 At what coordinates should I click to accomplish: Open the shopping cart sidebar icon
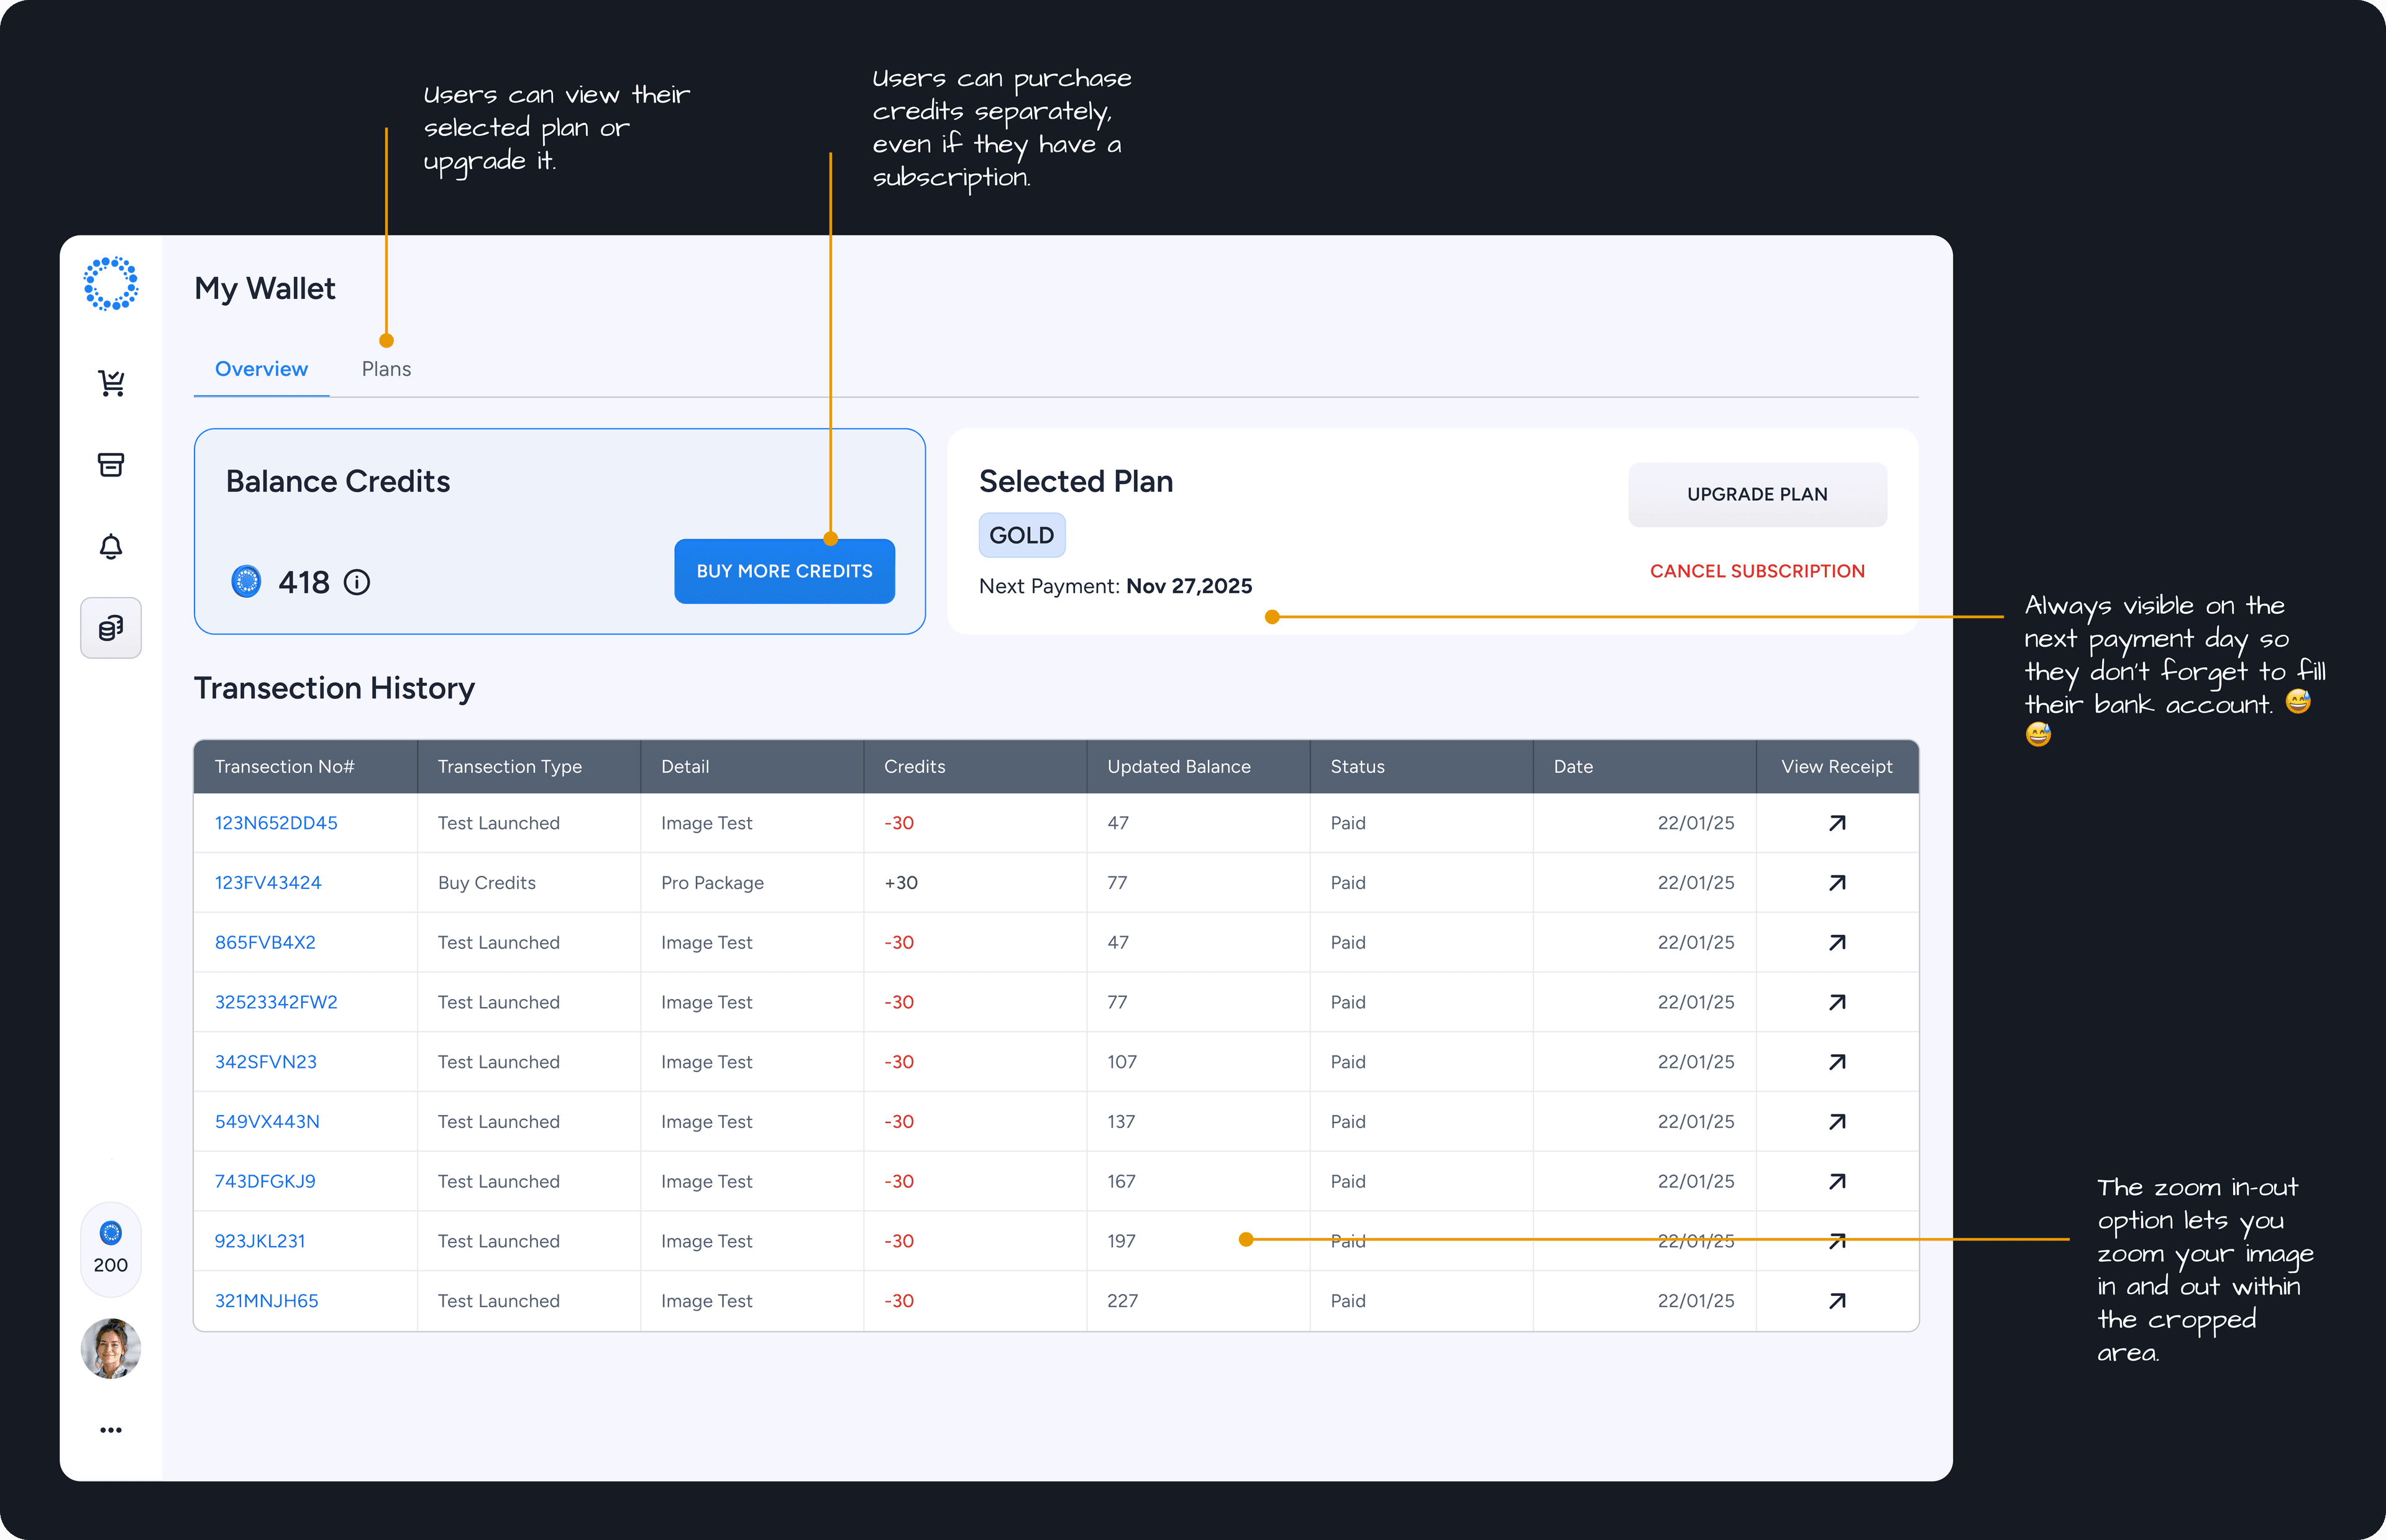coord(111,383)
